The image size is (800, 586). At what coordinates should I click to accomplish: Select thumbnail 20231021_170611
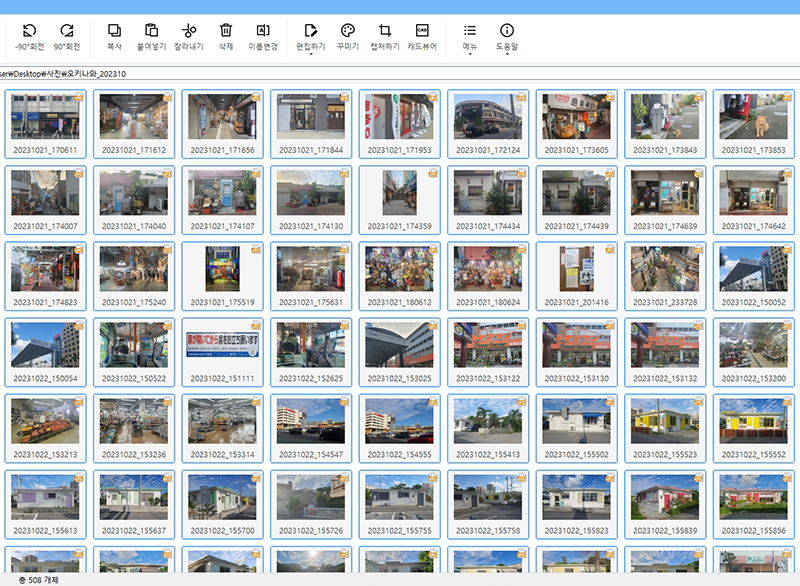coord(45,124)
